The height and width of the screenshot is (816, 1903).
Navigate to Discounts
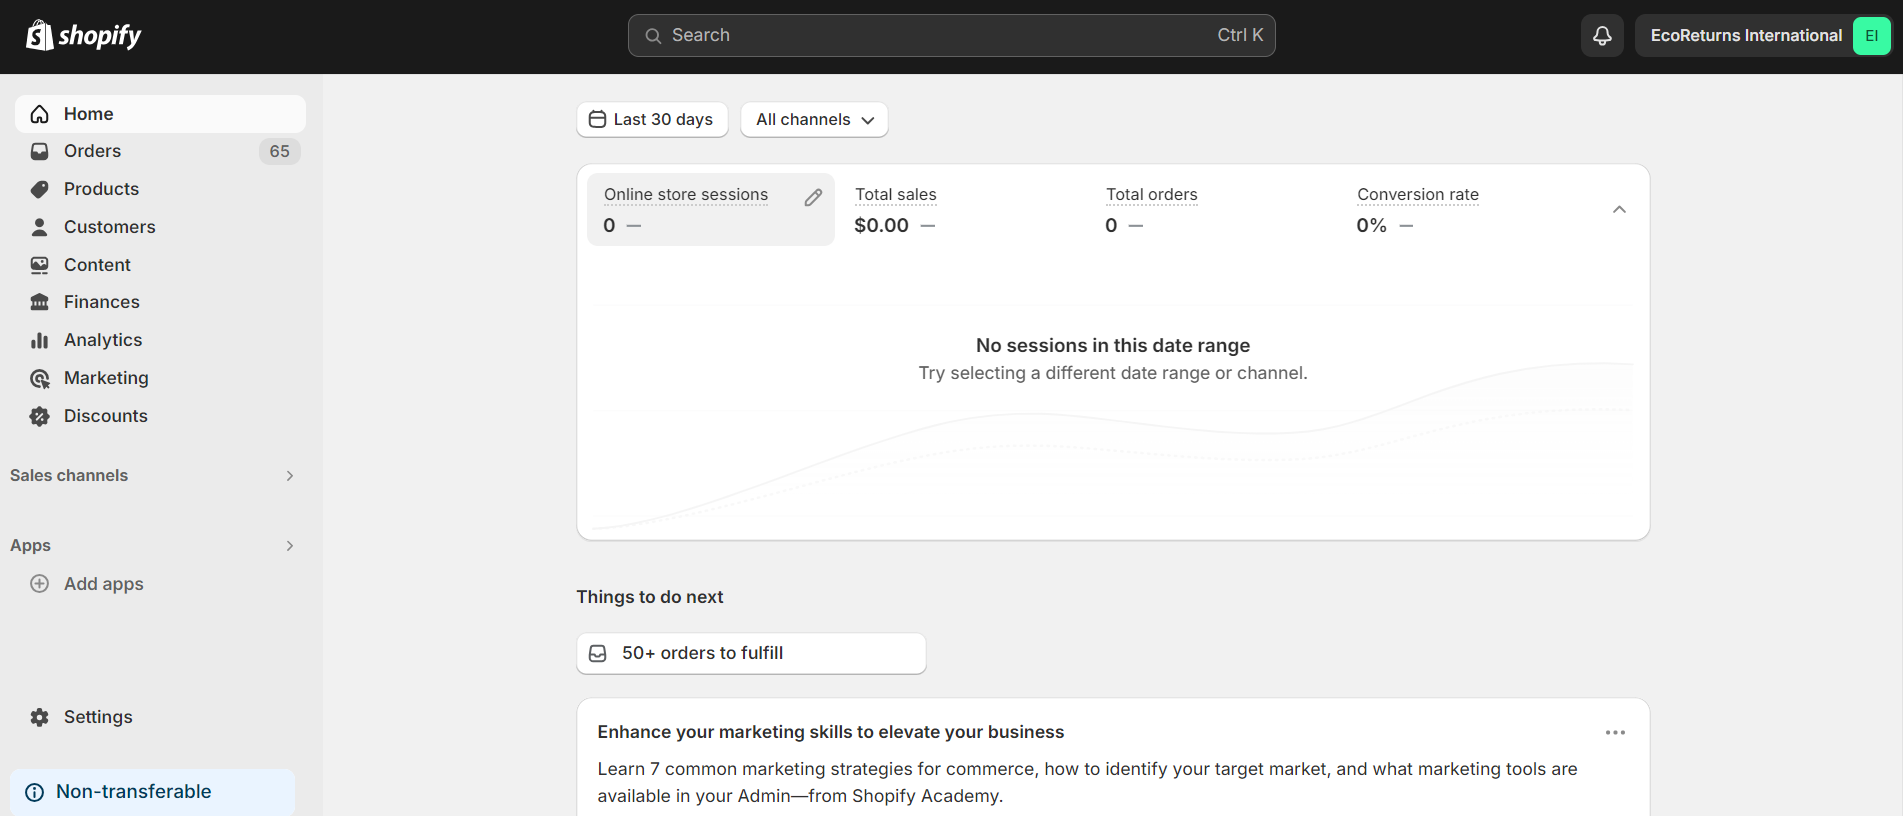click(x=105, y=416)
